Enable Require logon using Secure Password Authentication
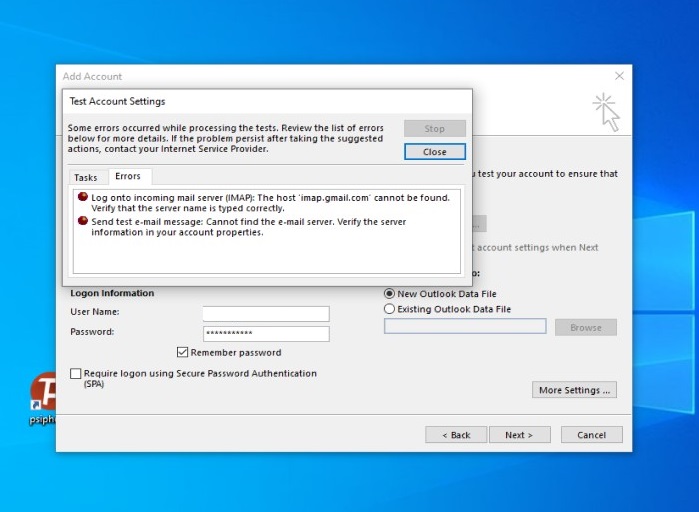The height and width of the screenshot is (512, 699). point(76,373)
